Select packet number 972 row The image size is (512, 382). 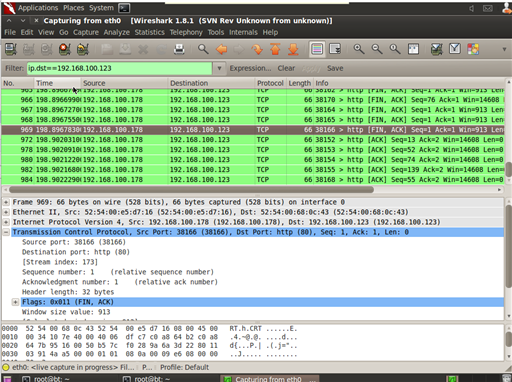(x=253, y=140)
